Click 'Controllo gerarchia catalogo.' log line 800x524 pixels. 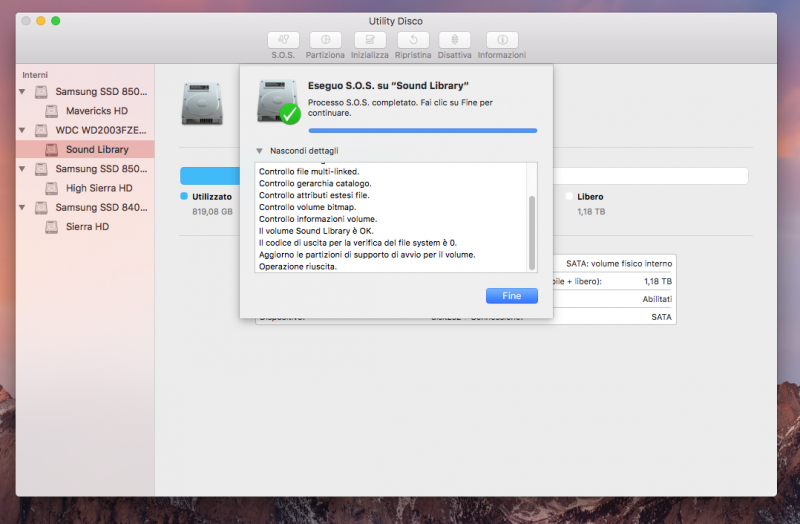pyautogui.click(x=315, y=184)
